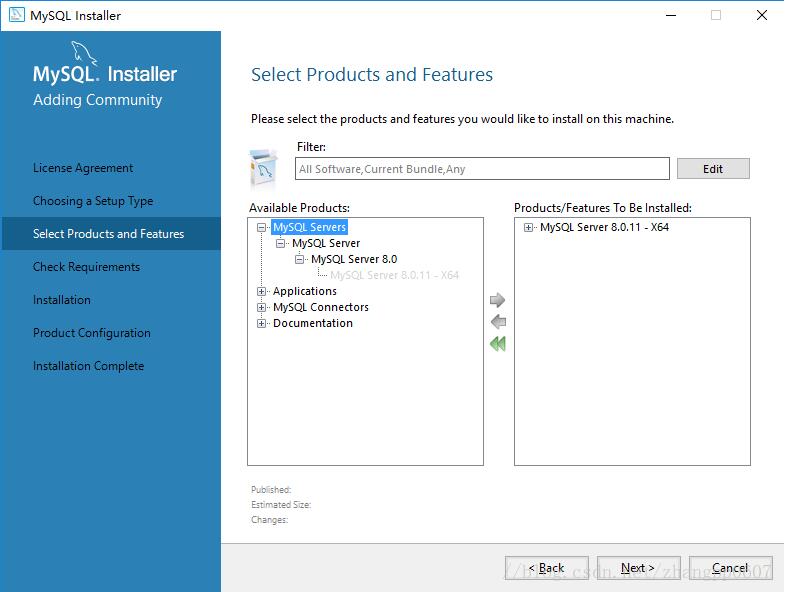Expand the Applications tree node
Screen dimensions: 785x592
pos(262,292)
